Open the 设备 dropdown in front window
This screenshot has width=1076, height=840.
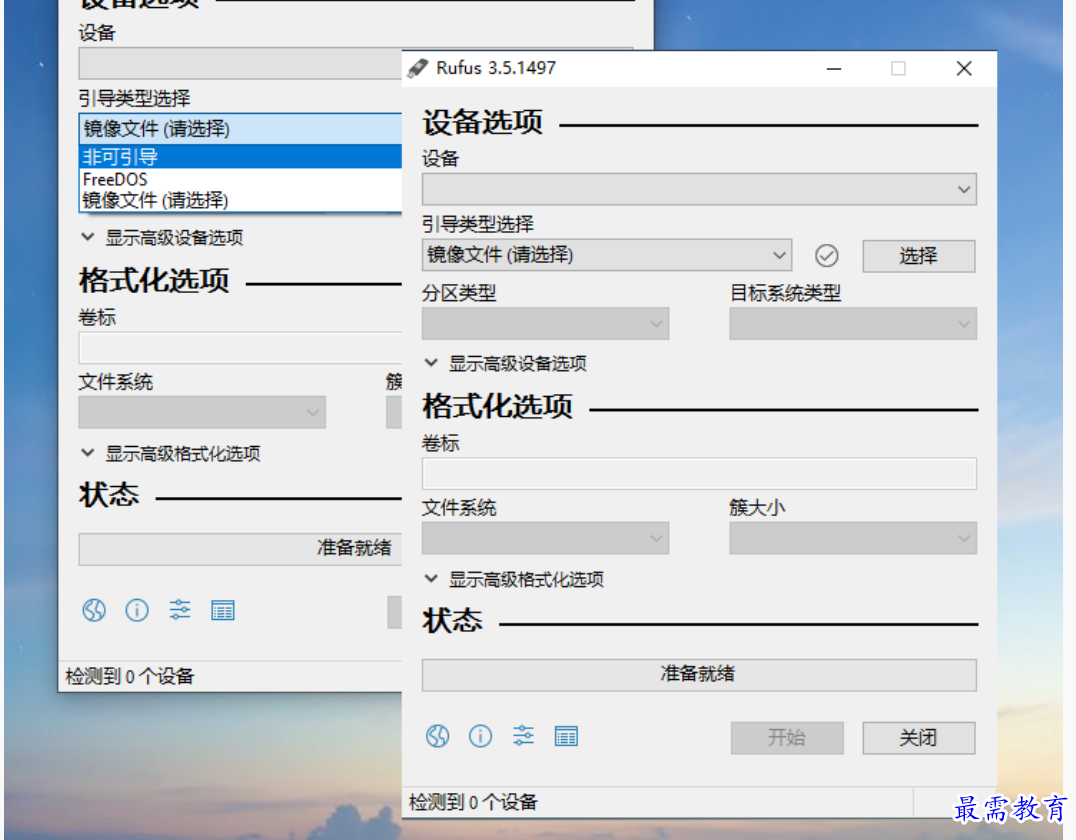[699, 189]
